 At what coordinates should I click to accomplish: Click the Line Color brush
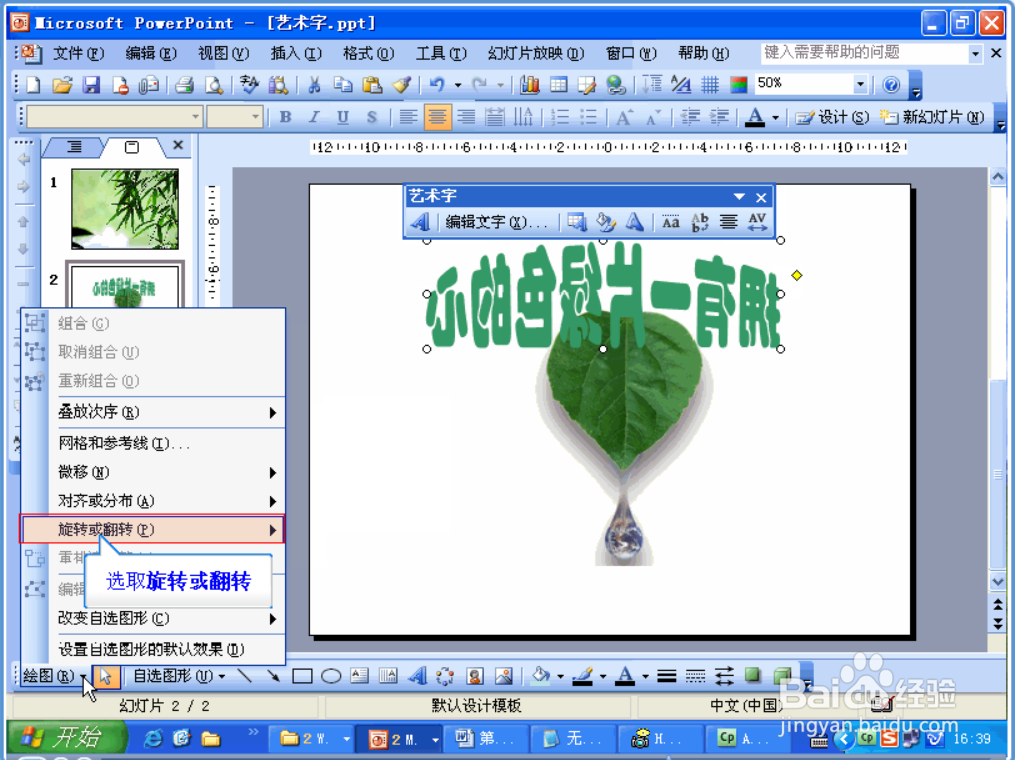[x=583, y=676]
